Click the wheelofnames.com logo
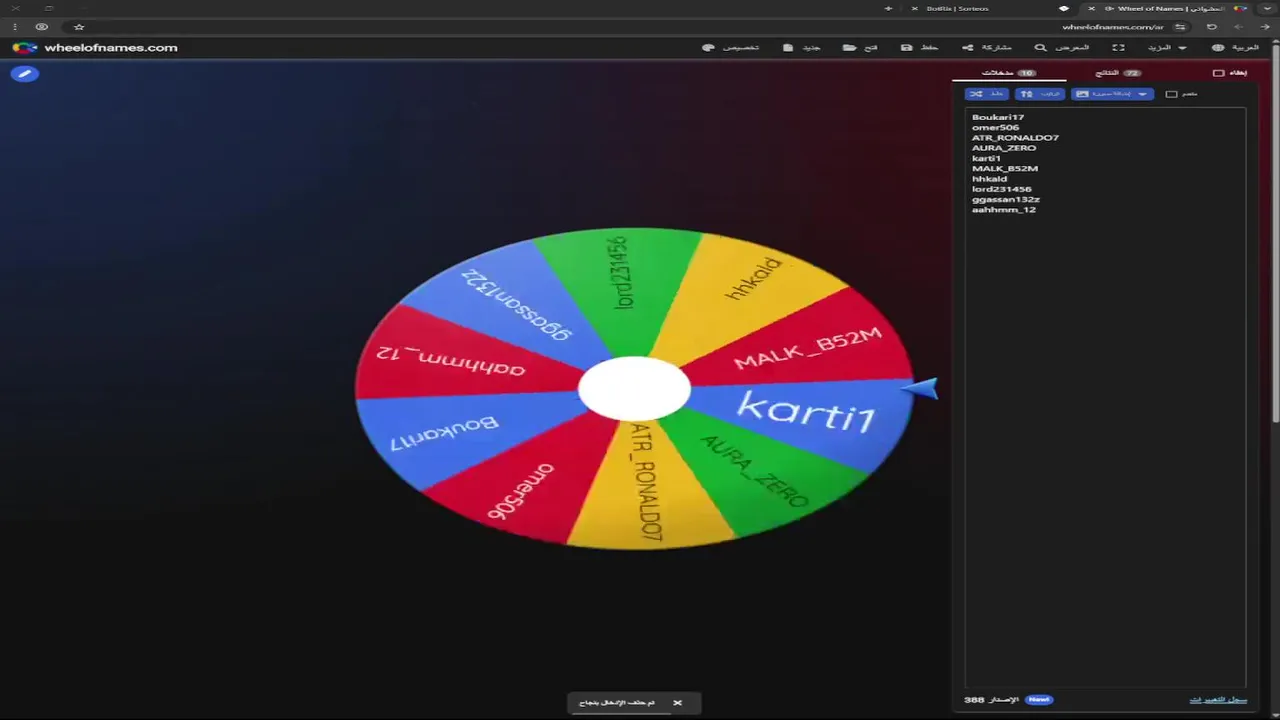The image size is (1280, 720). (x=24, y=47)
